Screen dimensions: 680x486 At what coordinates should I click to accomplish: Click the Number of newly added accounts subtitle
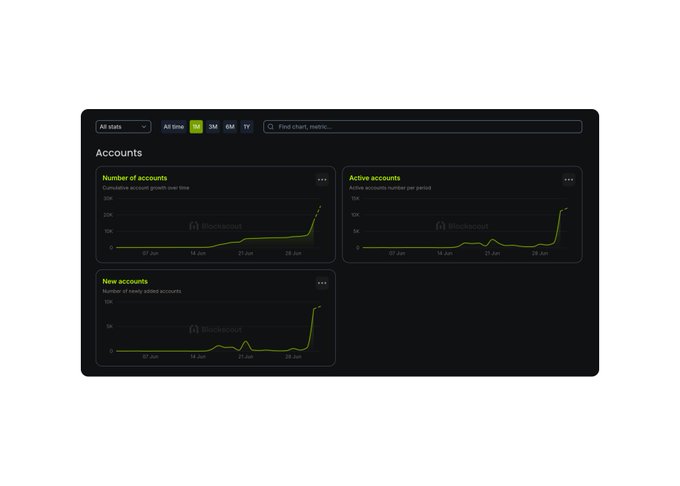[x=142, y=291]
